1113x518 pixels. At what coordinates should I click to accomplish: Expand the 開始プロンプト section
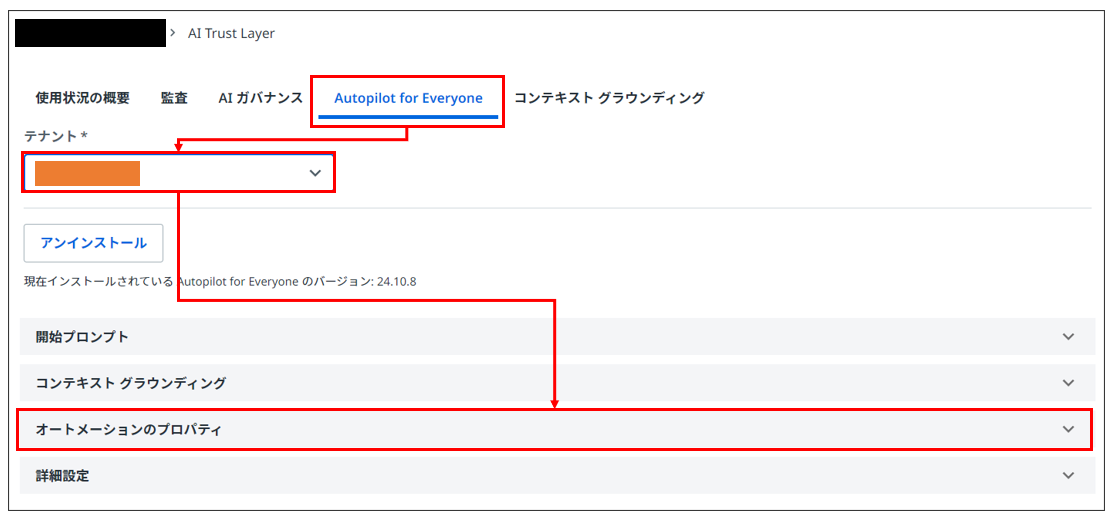tap(557, 336)
